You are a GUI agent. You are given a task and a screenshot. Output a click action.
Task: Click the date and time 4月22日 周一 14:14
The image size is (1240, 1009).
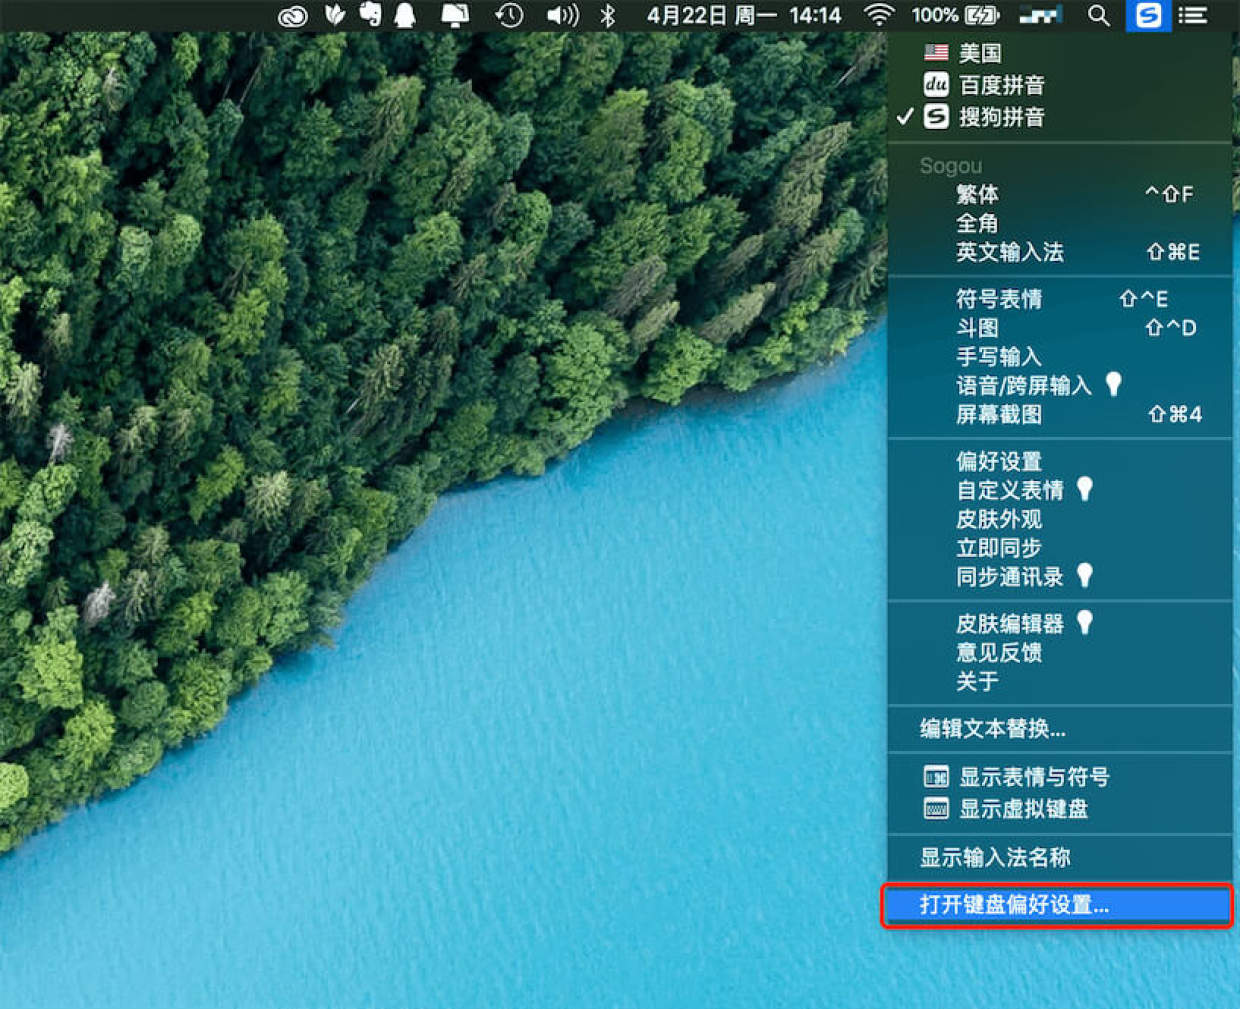click(x=743, y=15)
